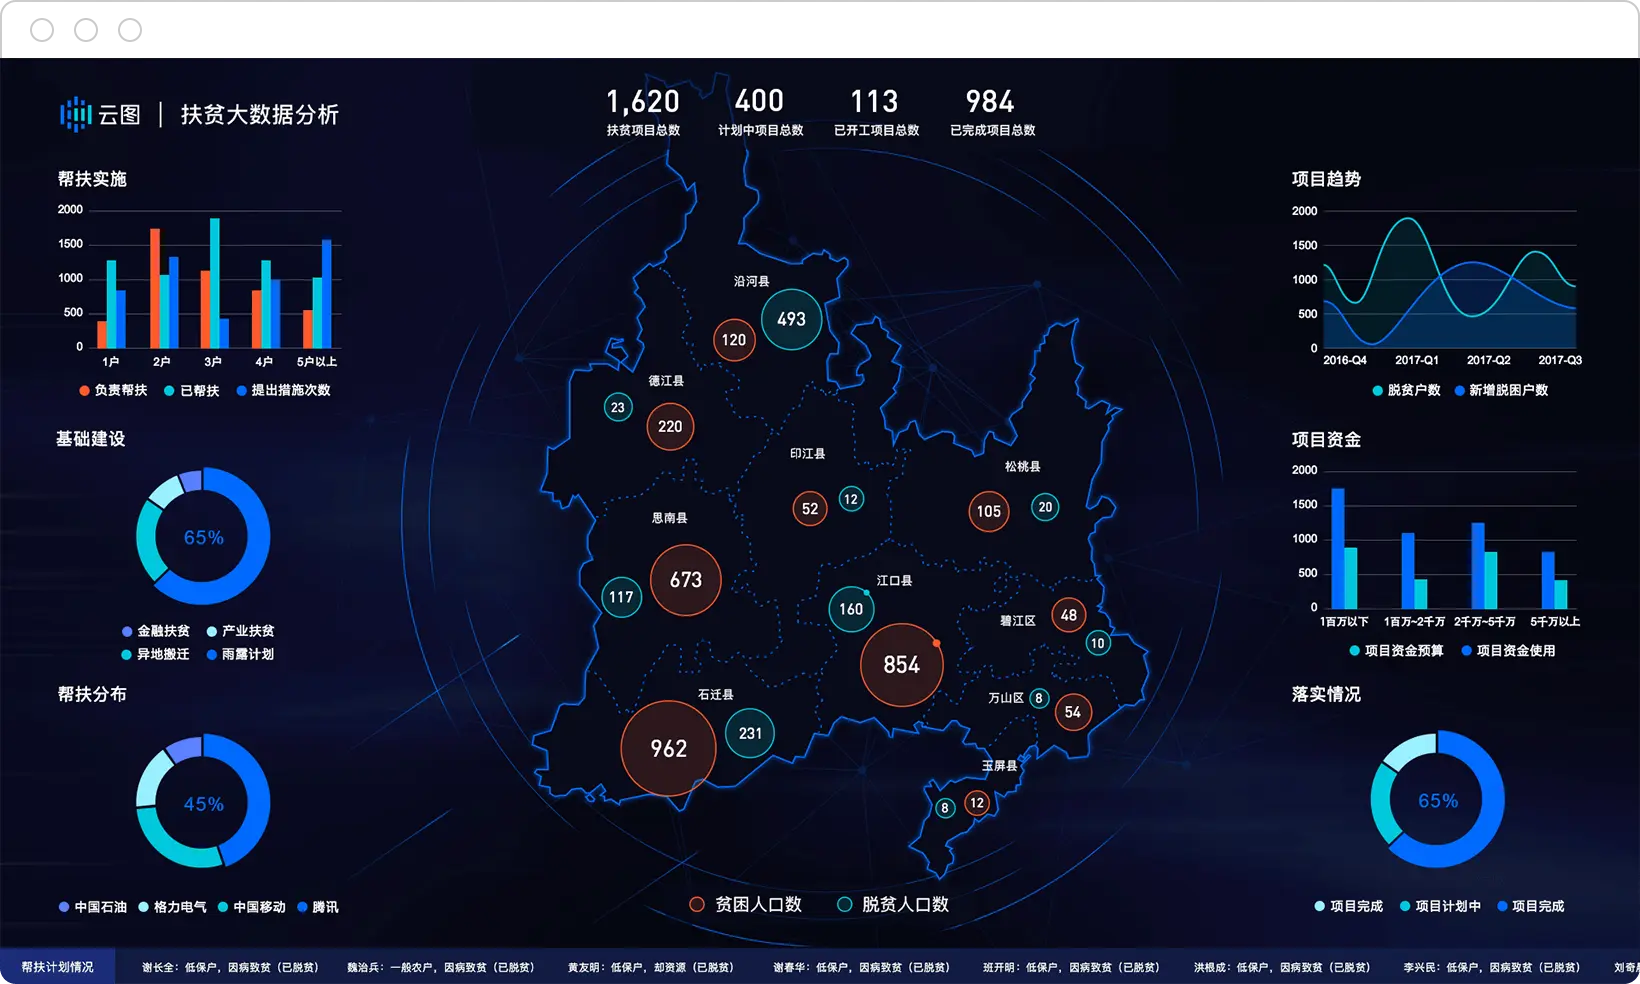Viewport: 1640px width, 984px height.
Task: Toggle the 负责帮扶 legend item
Action: pos(113,390)
